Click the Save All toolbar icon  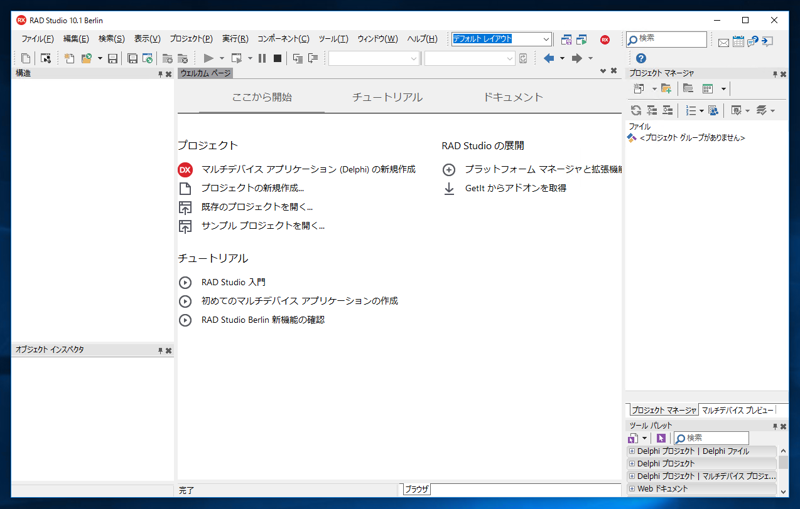click(132, 58)
